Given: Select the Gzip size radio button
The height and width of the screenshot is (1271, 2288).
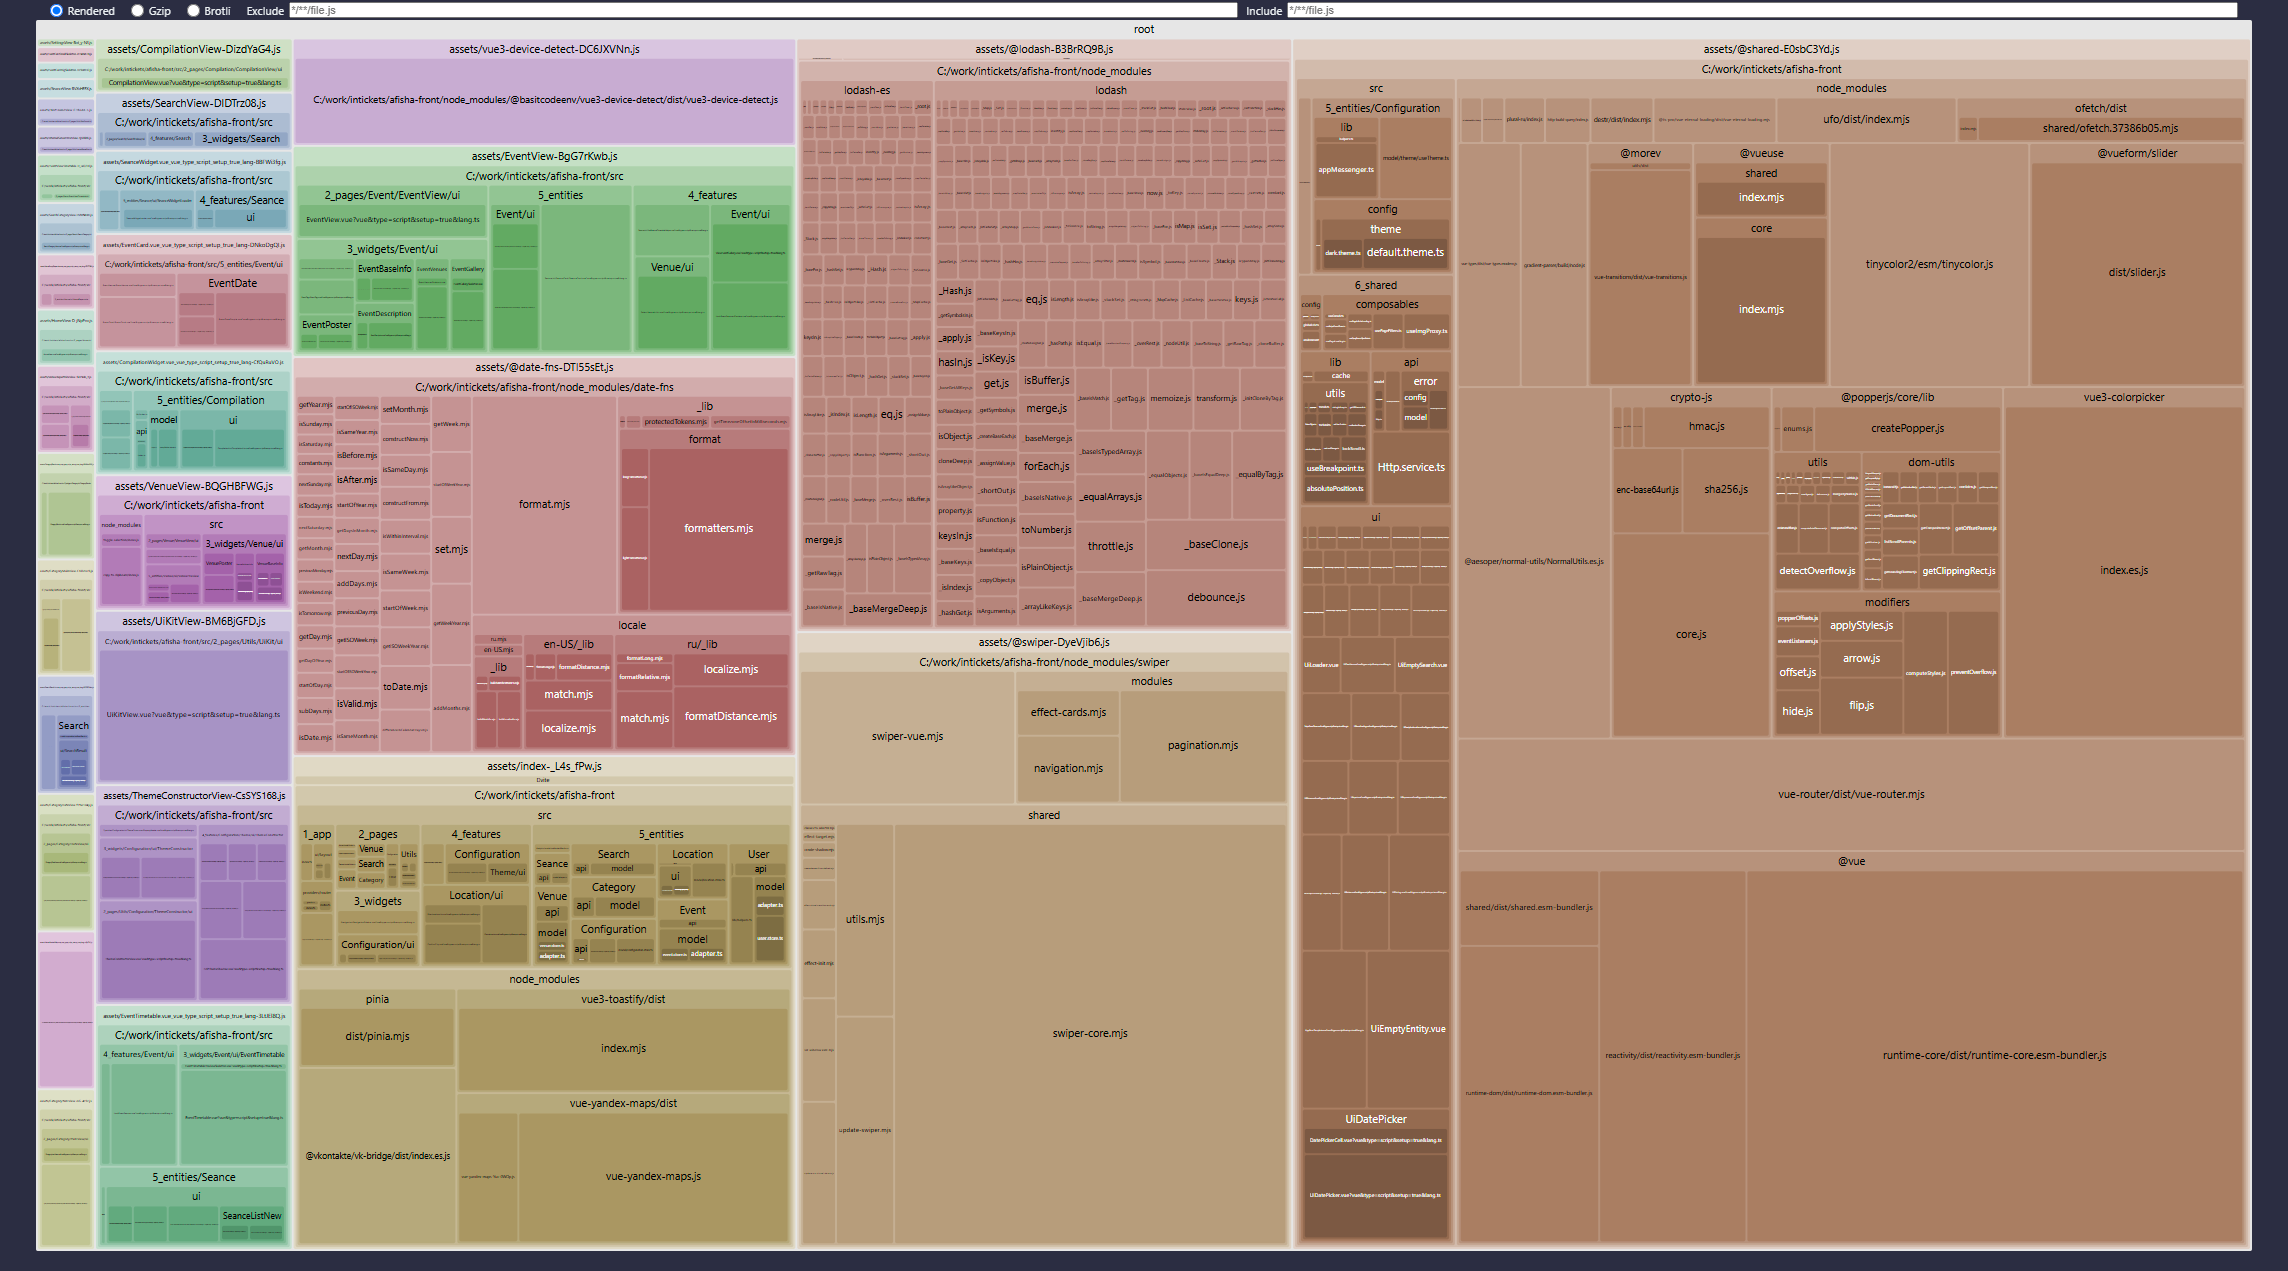Looking at the screenshot, I should coord(137,10).
